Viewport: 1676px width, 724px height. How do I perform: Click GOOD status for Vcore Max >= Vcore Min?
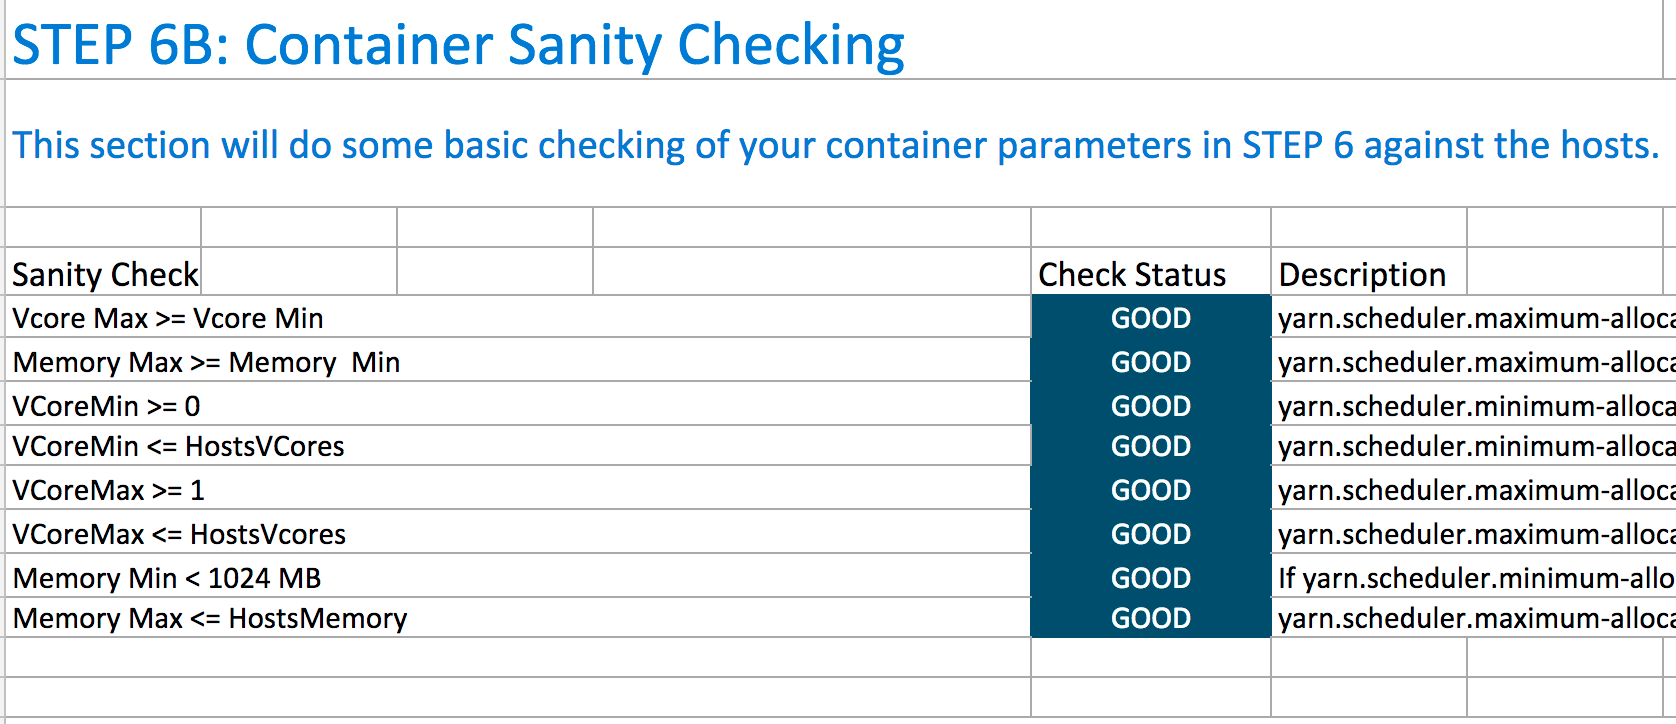(1150, 317)
